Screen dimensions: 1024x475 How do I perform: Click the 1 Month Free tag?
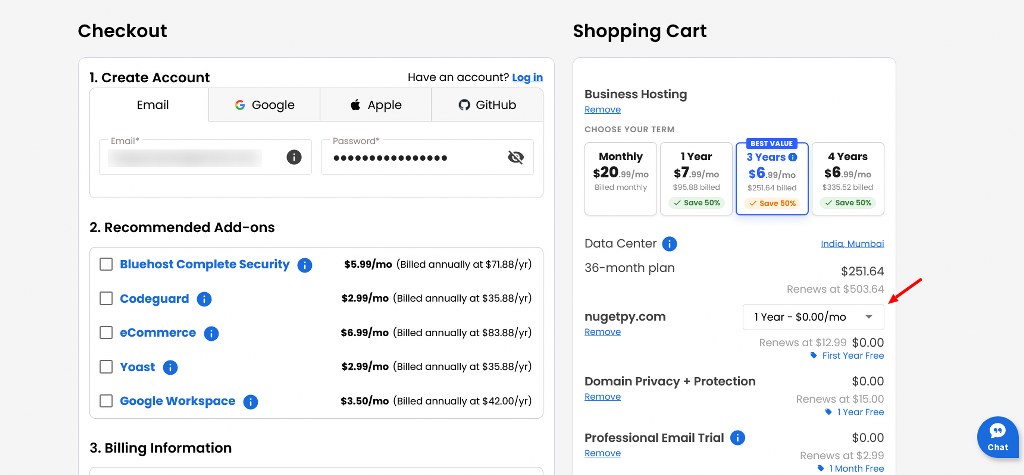pyautogui.click(x=850, y=468)
